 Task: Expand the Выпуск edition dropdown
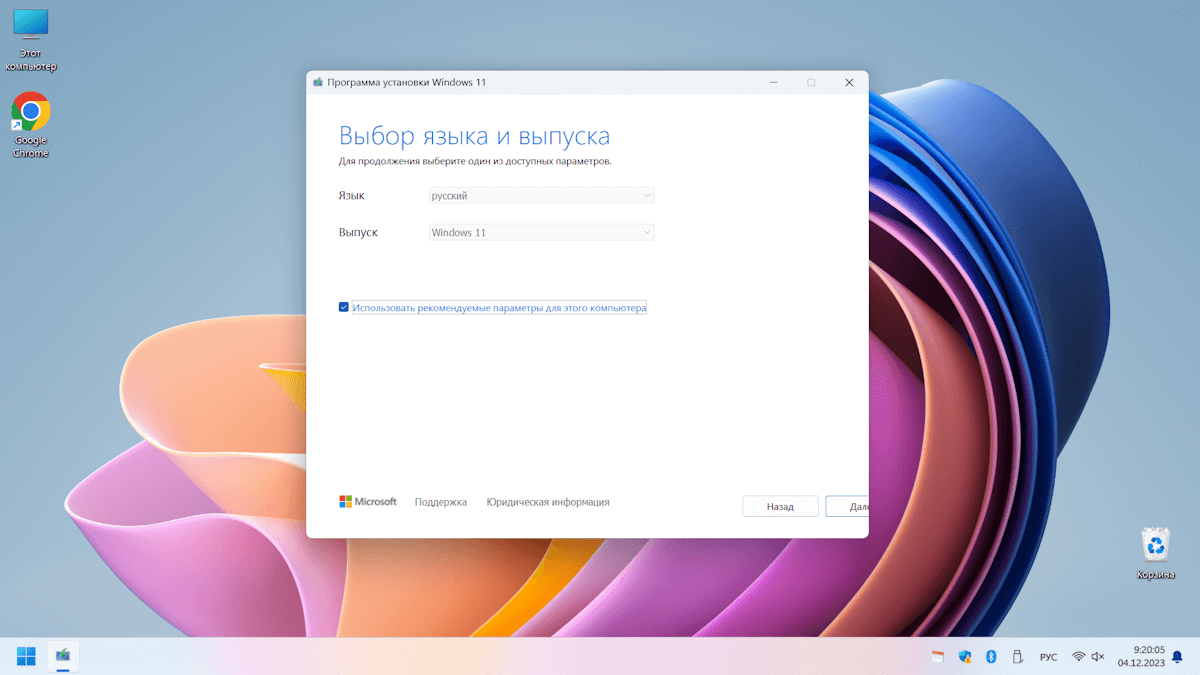[x=542, y=233]
